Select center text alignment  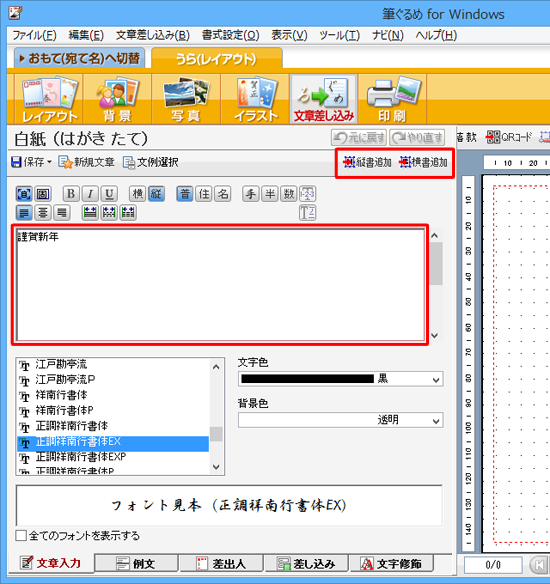tap(43, 213)
